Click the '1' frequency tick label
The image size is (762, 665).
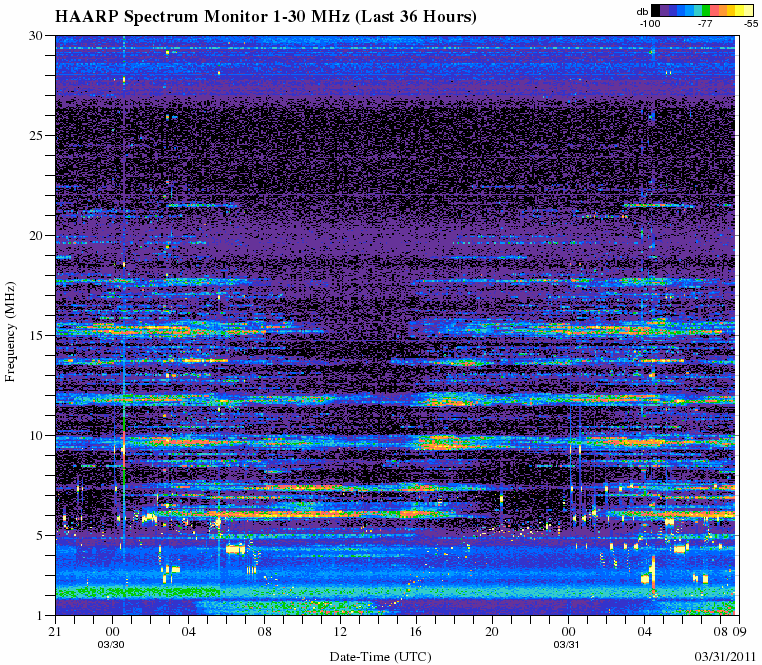40,615
